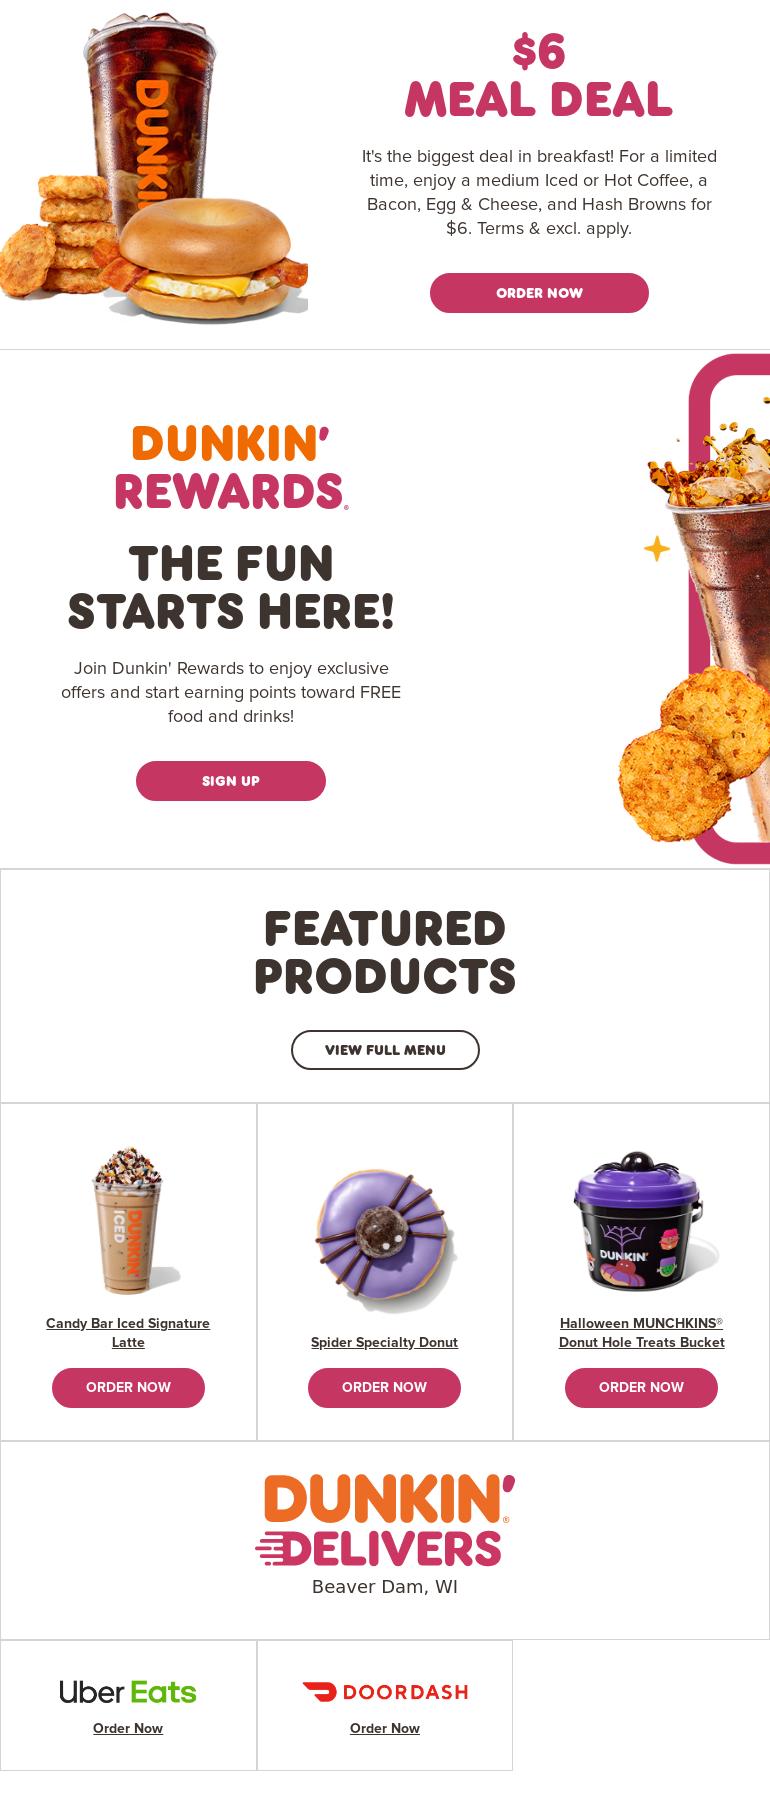
Task: Click the rewards drink and hash browns image
Action: point(694,608)
